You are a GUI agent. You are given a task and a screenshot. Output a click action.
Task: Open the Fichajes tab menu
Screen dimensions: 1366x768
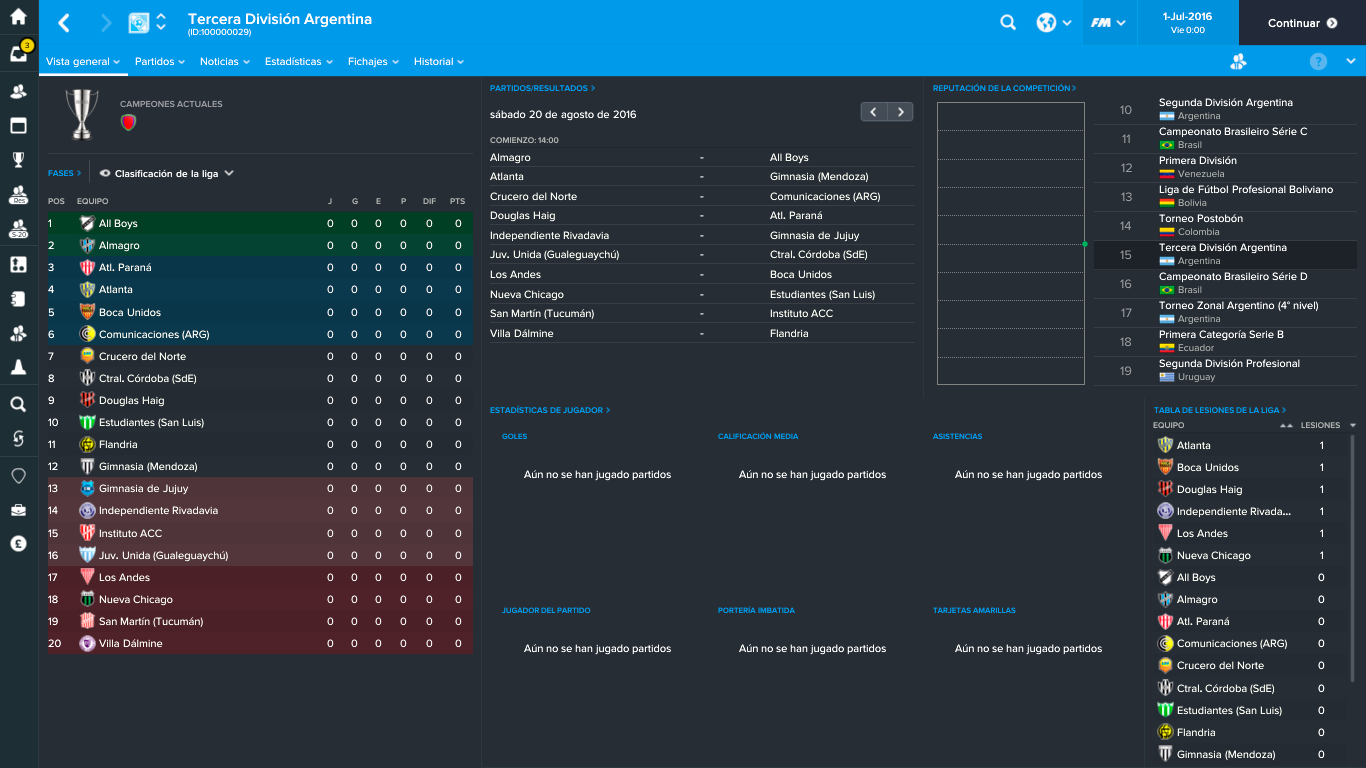(x=373, y=61)
